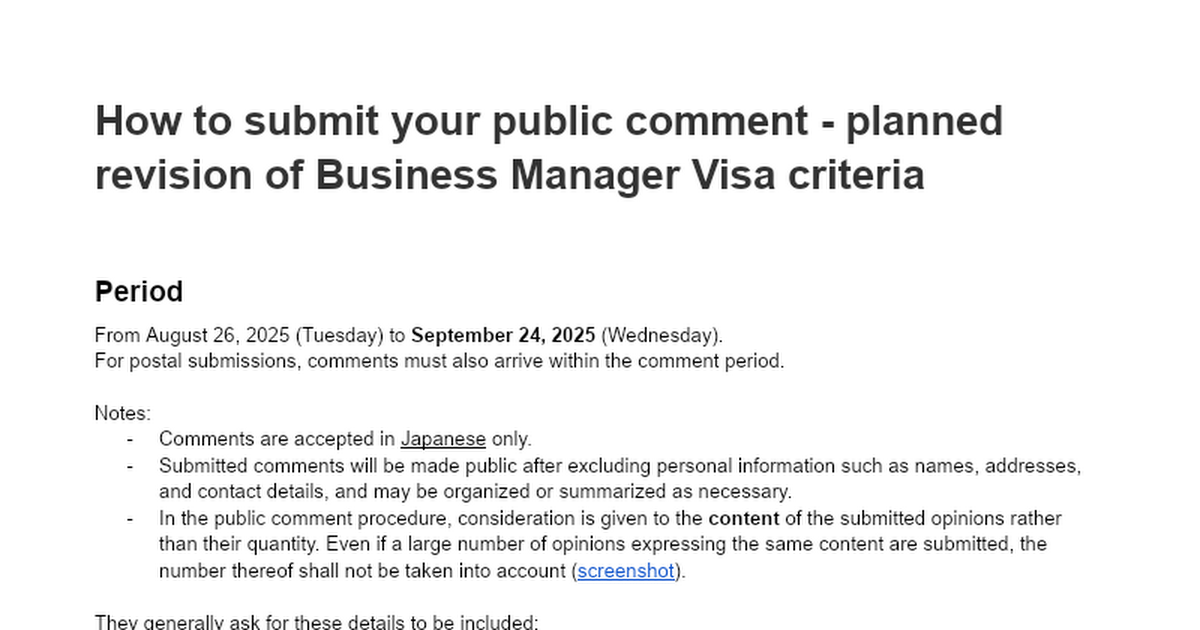Click the postal submissions sentence
Viewport: 1200px width, 630px height.
(439, 361)
